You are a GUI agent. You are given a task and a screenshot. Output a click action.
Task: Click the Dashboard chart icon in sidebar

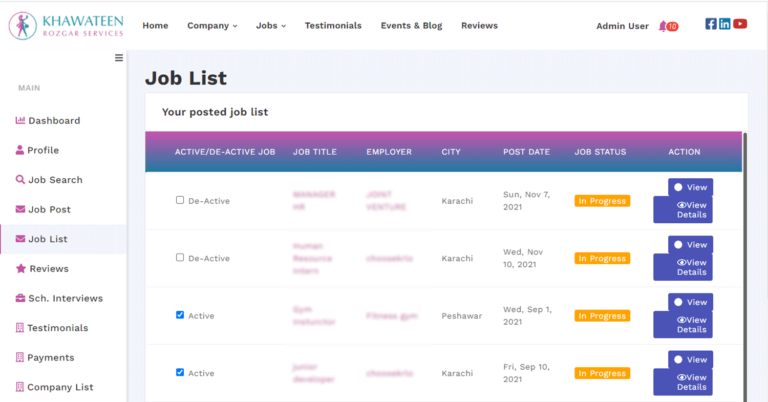[20, 121]
